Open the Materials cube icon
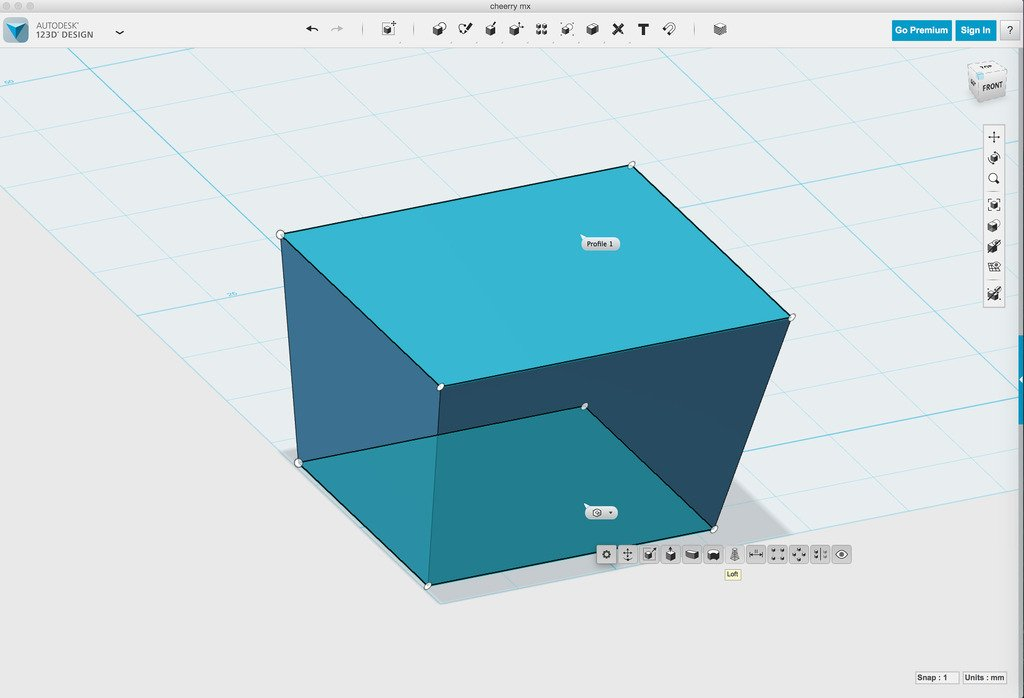Image resolution: width=1024 pixels, height=698 pixels. [720, 29]
